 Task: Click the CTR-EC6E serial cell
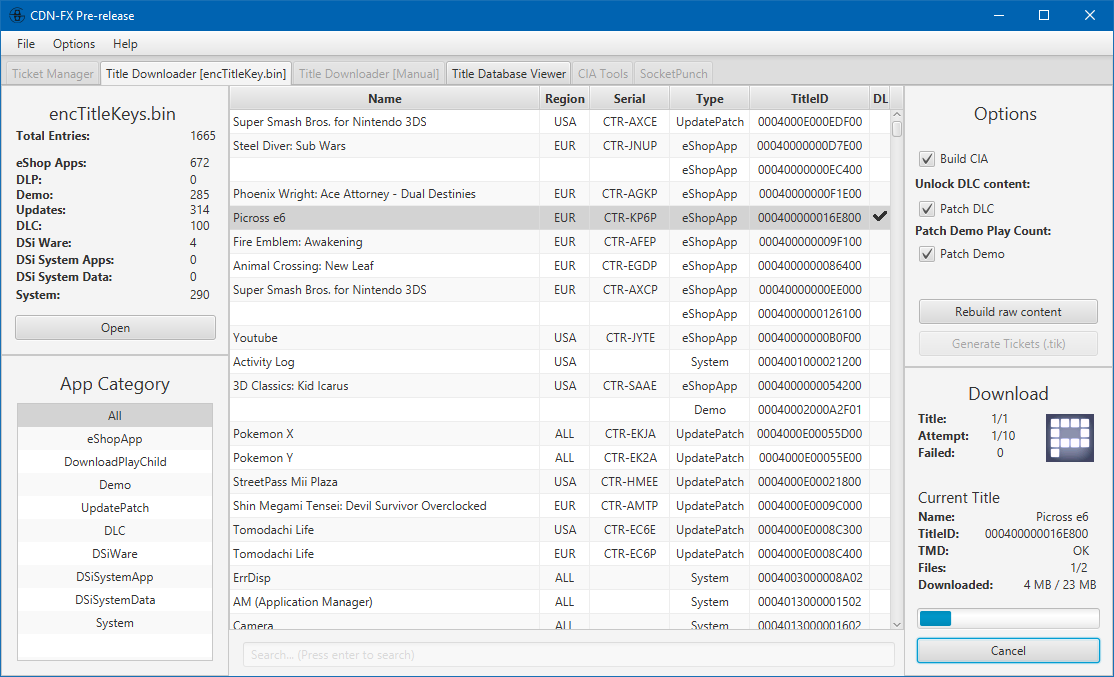click(x=629, y=529)
